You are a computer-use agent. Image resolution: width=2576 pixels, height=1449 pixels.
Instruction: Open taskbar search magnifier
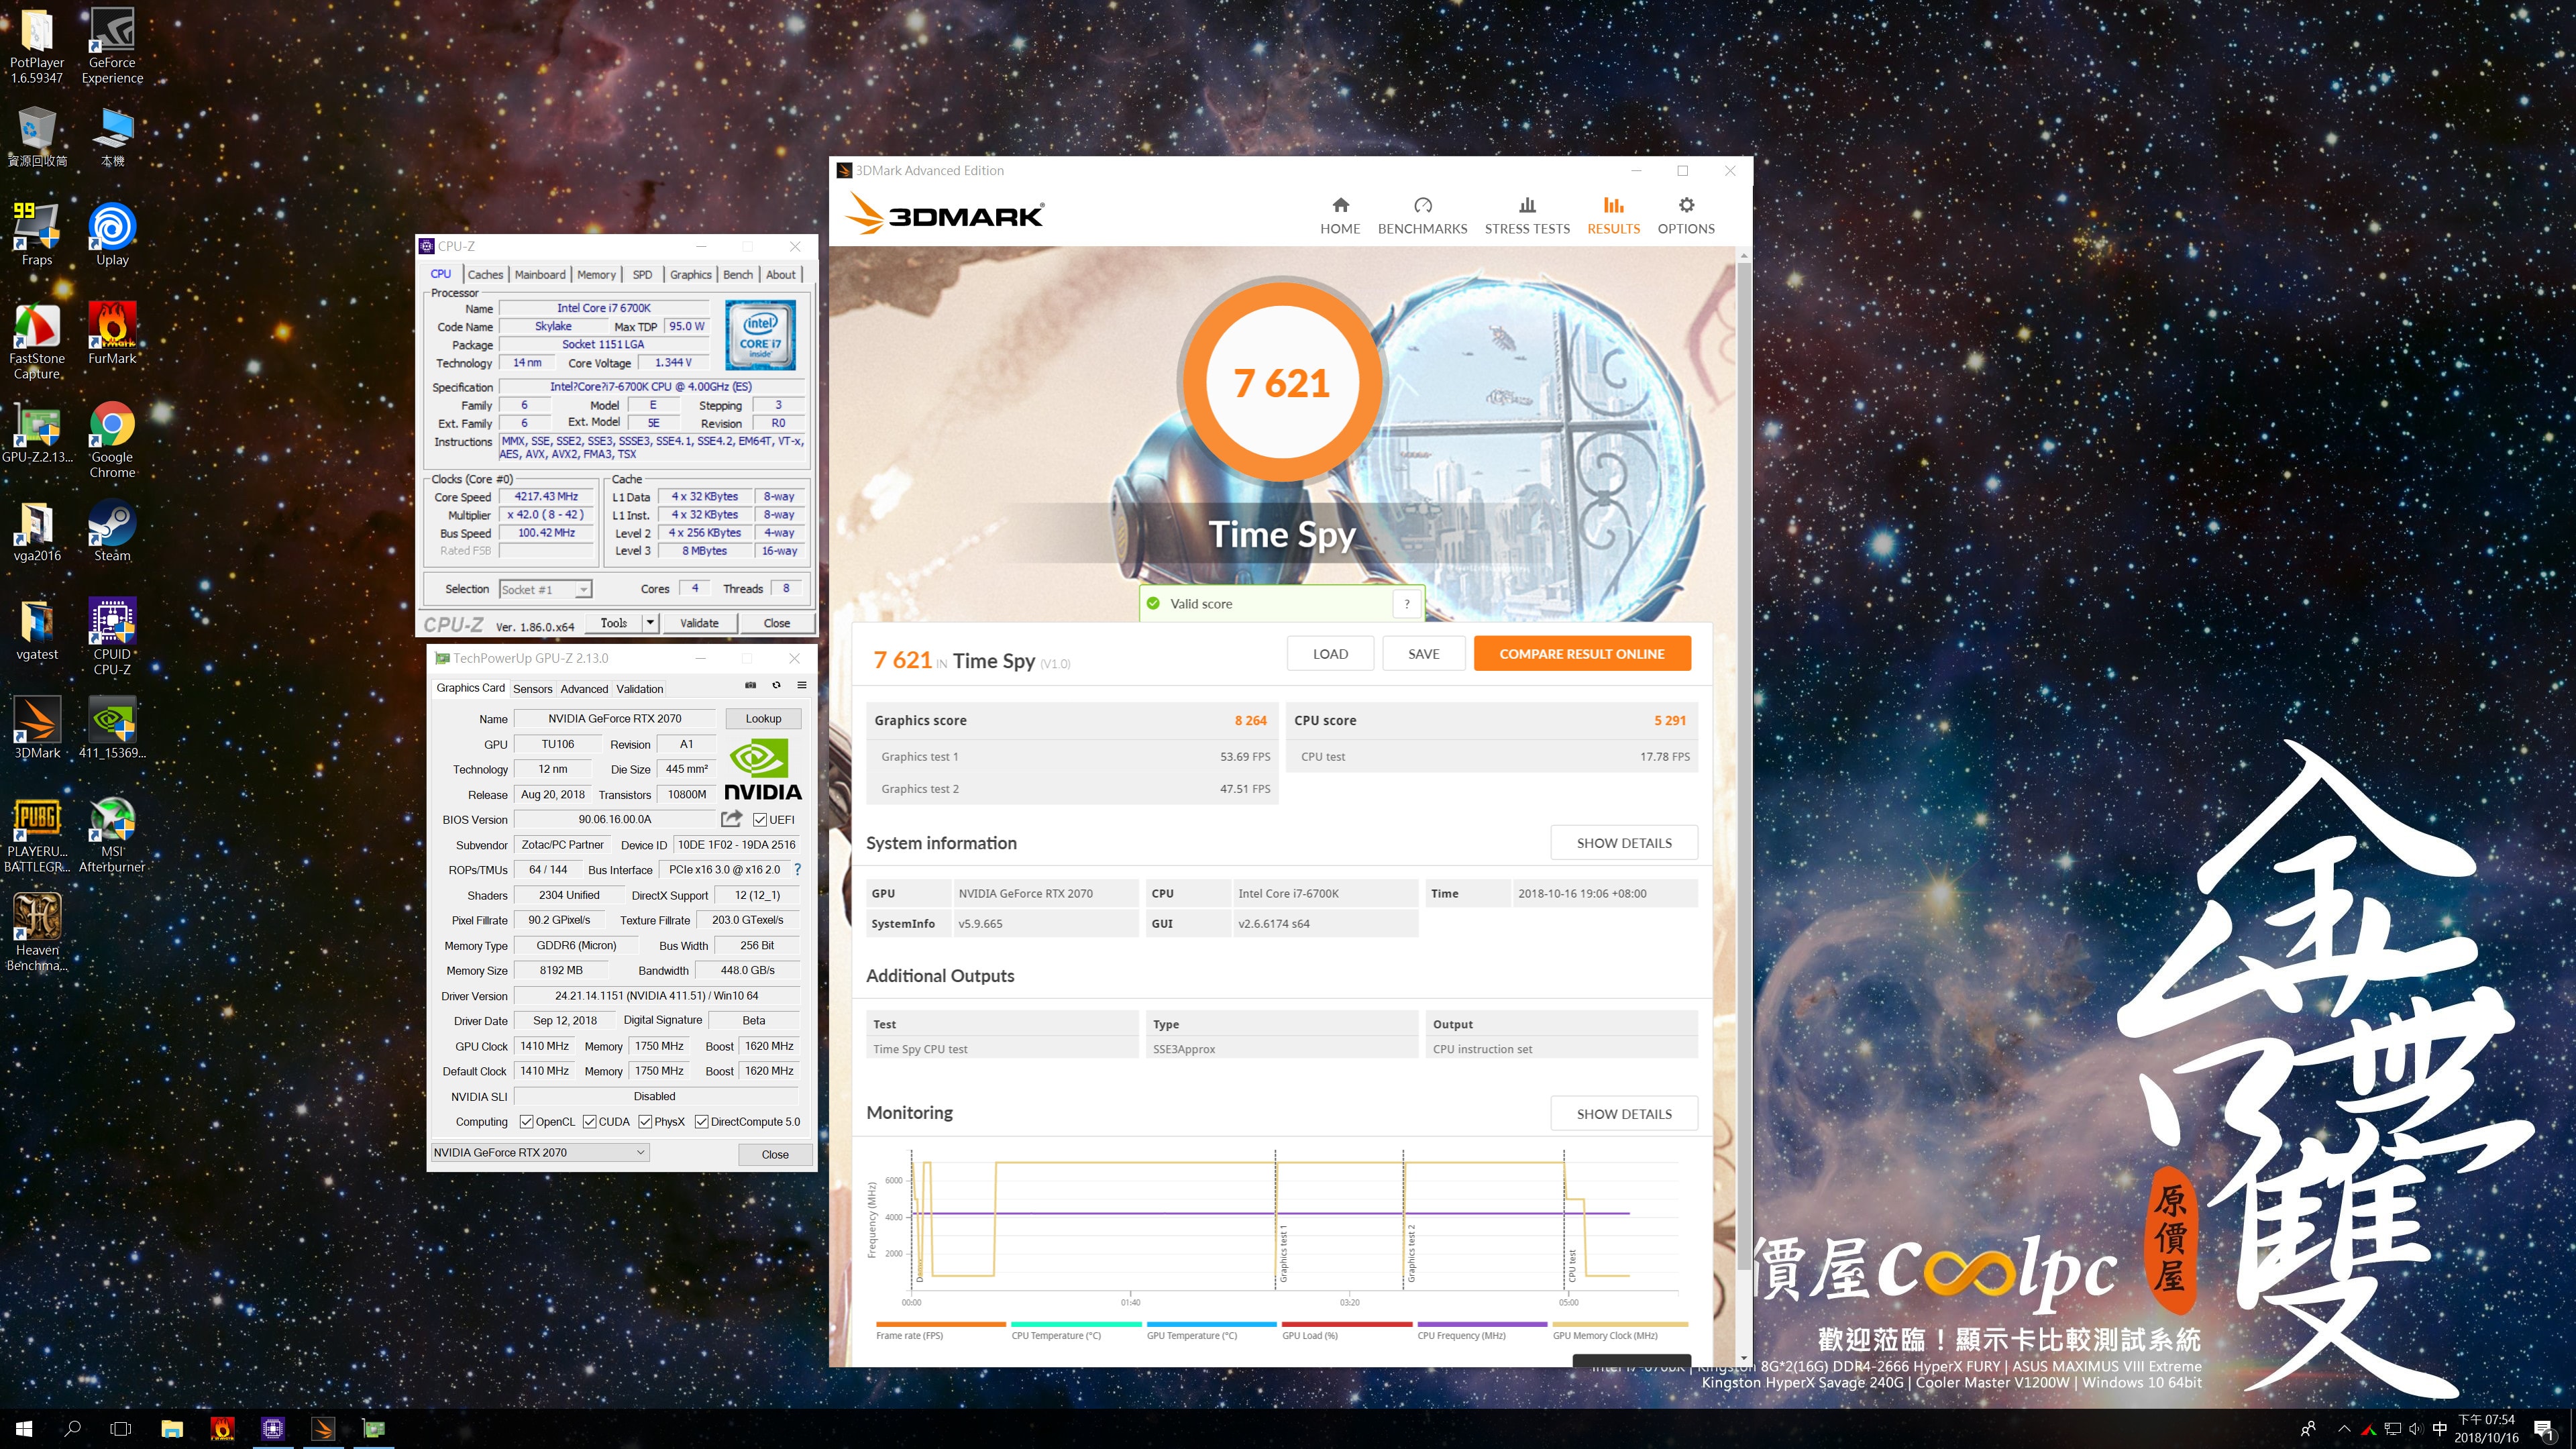pyautogui.click(x=72, y=1429)
